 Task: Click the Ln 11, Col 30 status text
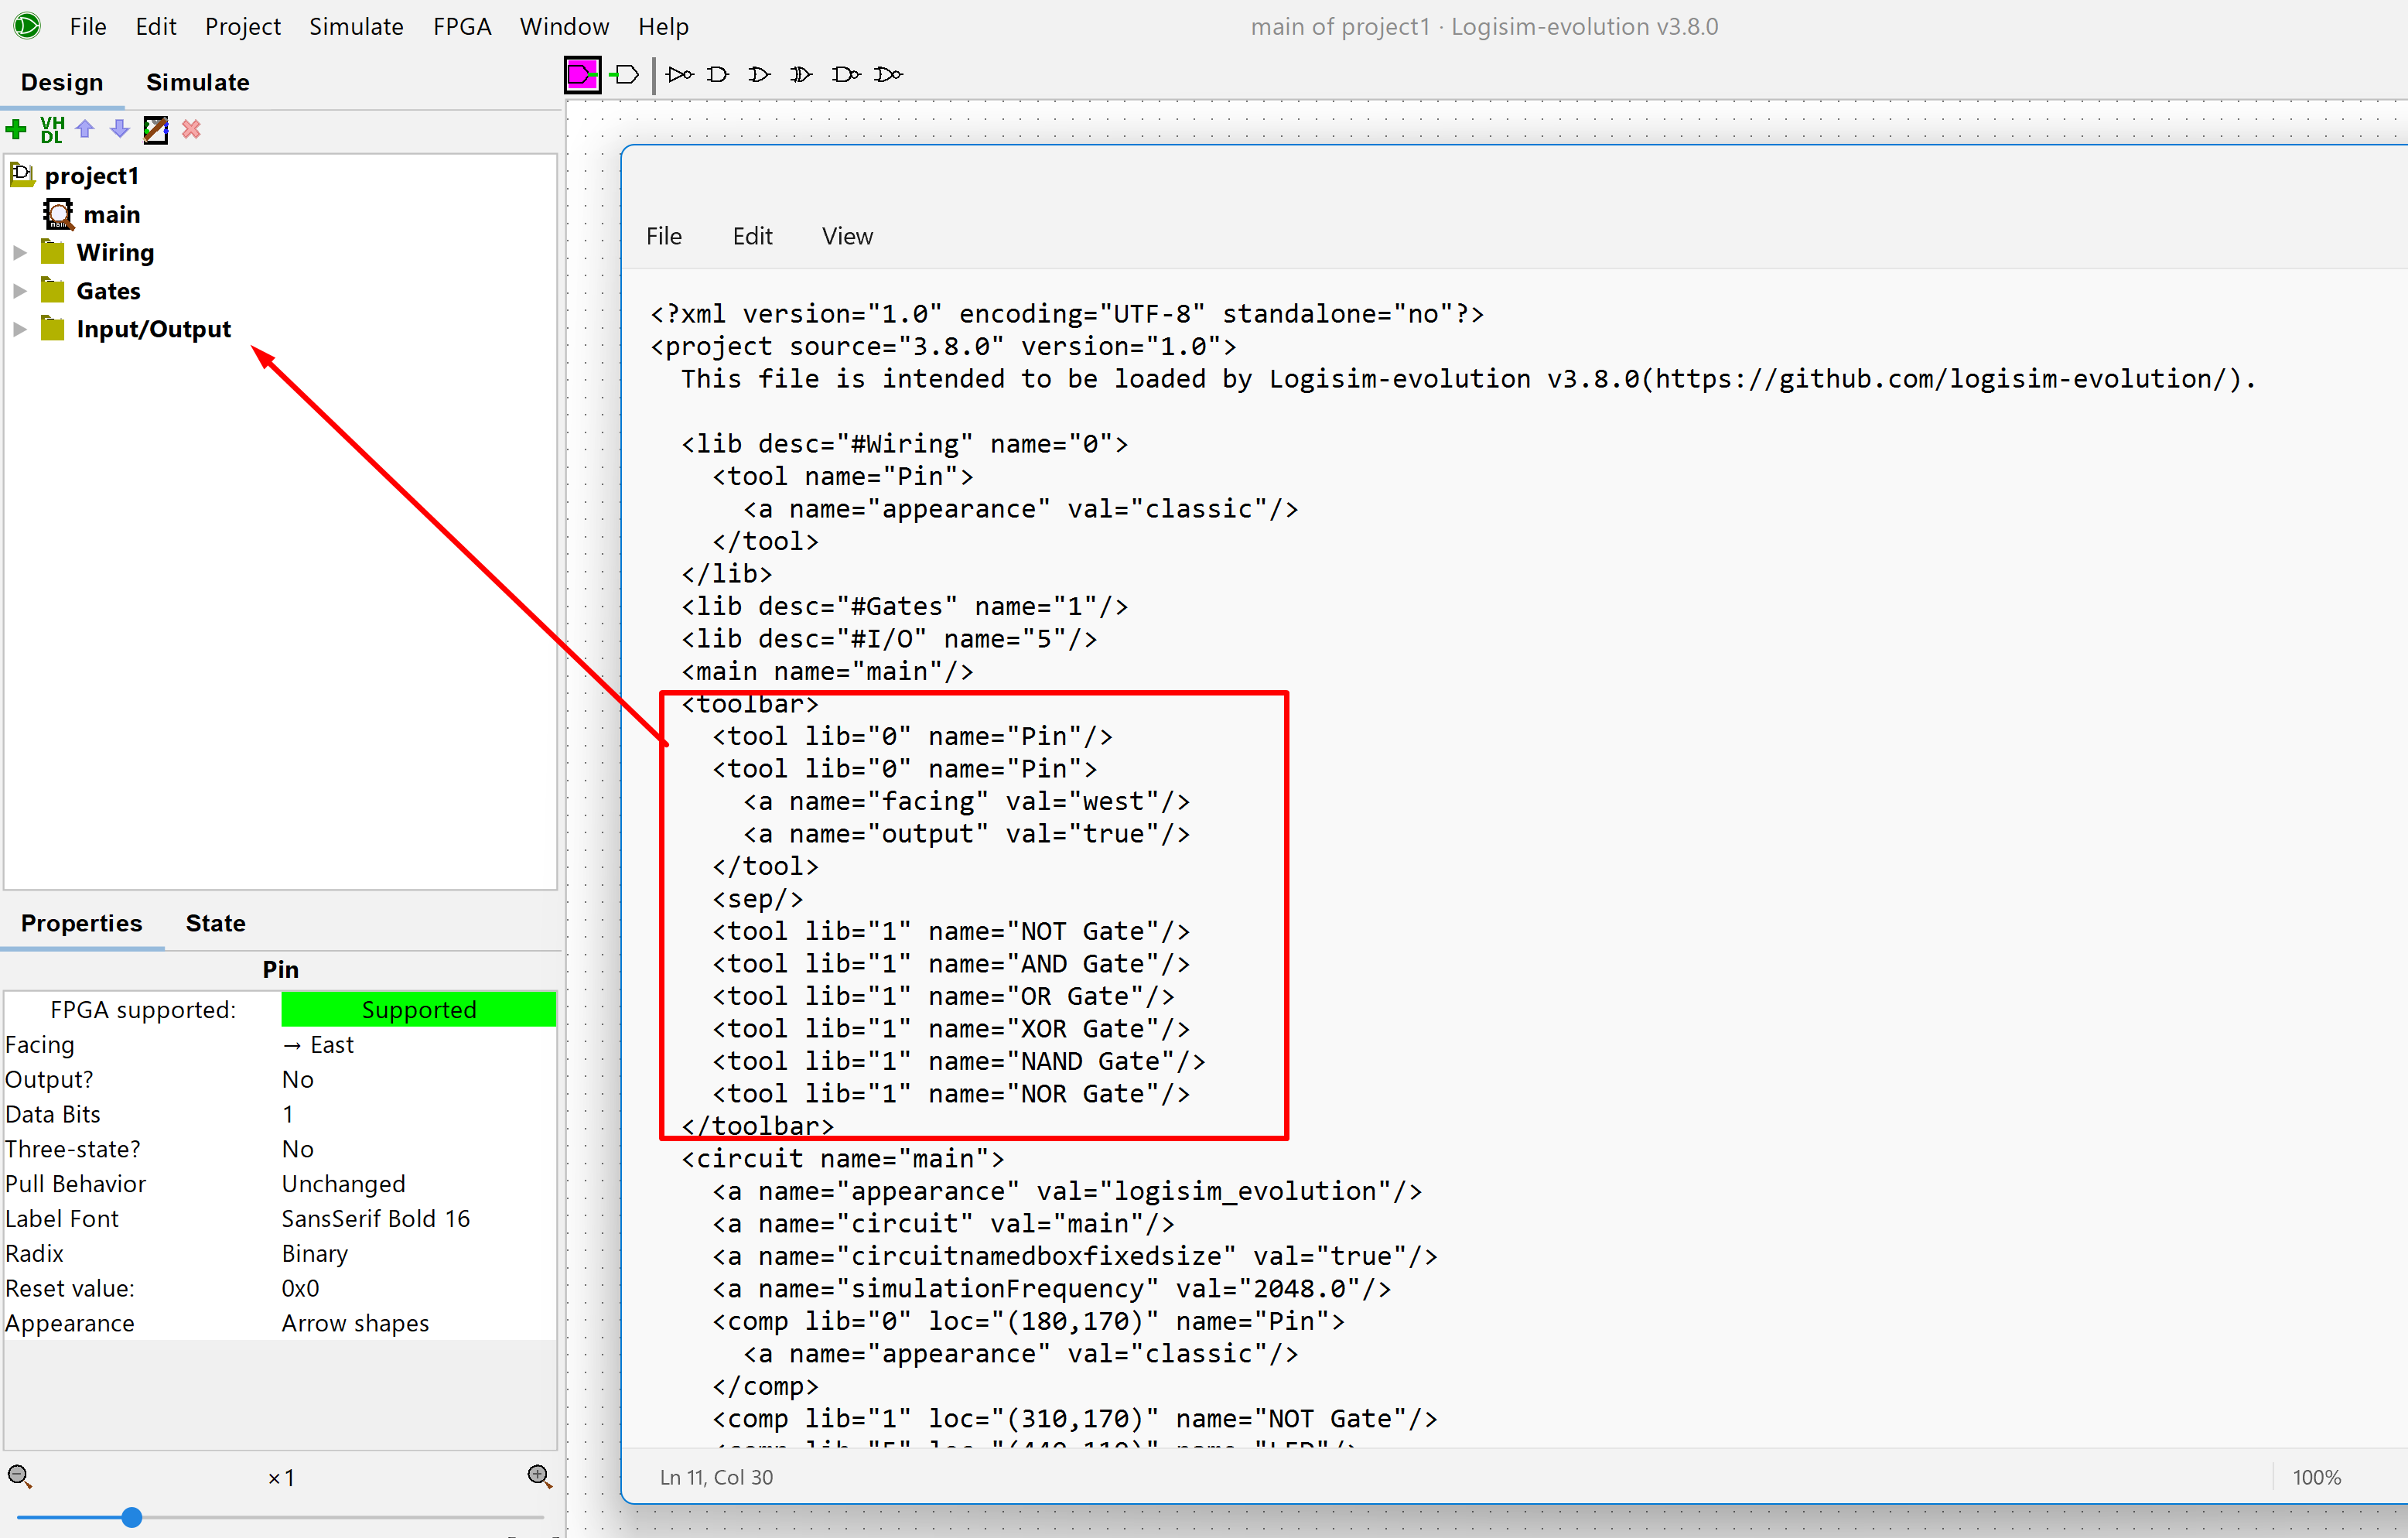(716, 1477)
